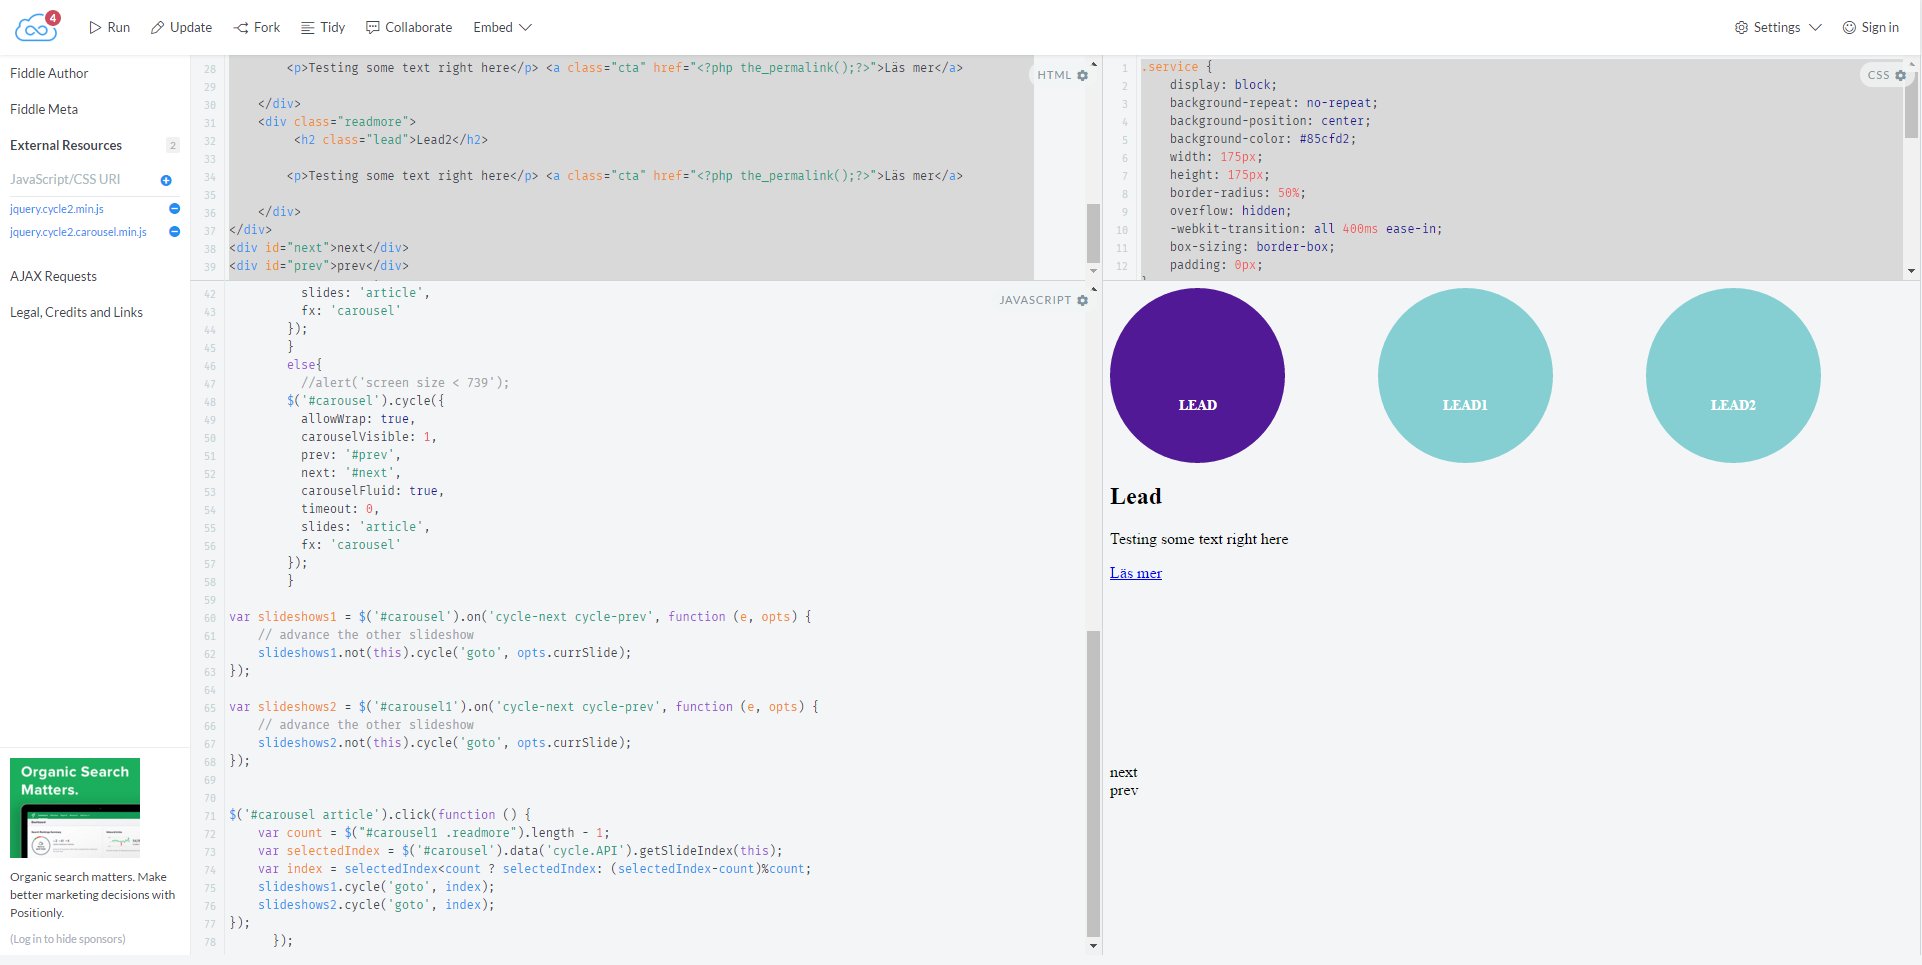The height and width of the screenshot is (965, 1922).
Task: Expand the Fiddle Meta section
Action: tap(44, 109)
